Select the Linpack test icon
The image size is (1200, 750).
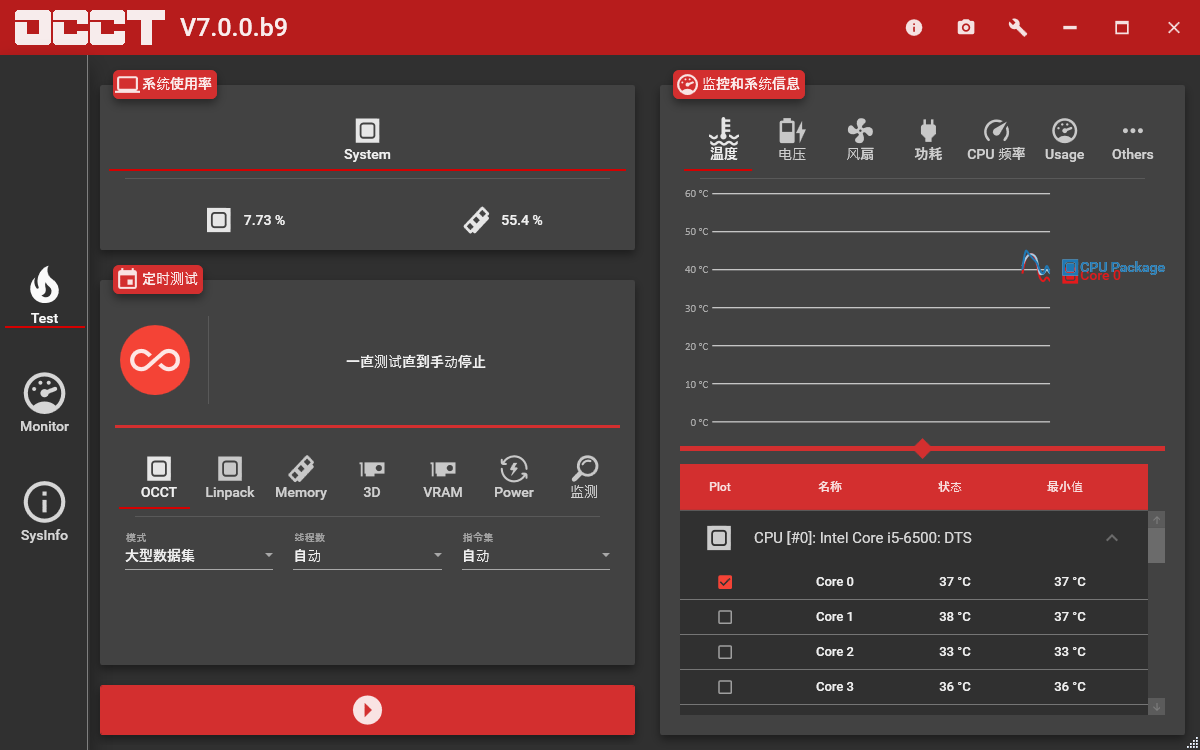pyautogui.click(x=230, y=478)
